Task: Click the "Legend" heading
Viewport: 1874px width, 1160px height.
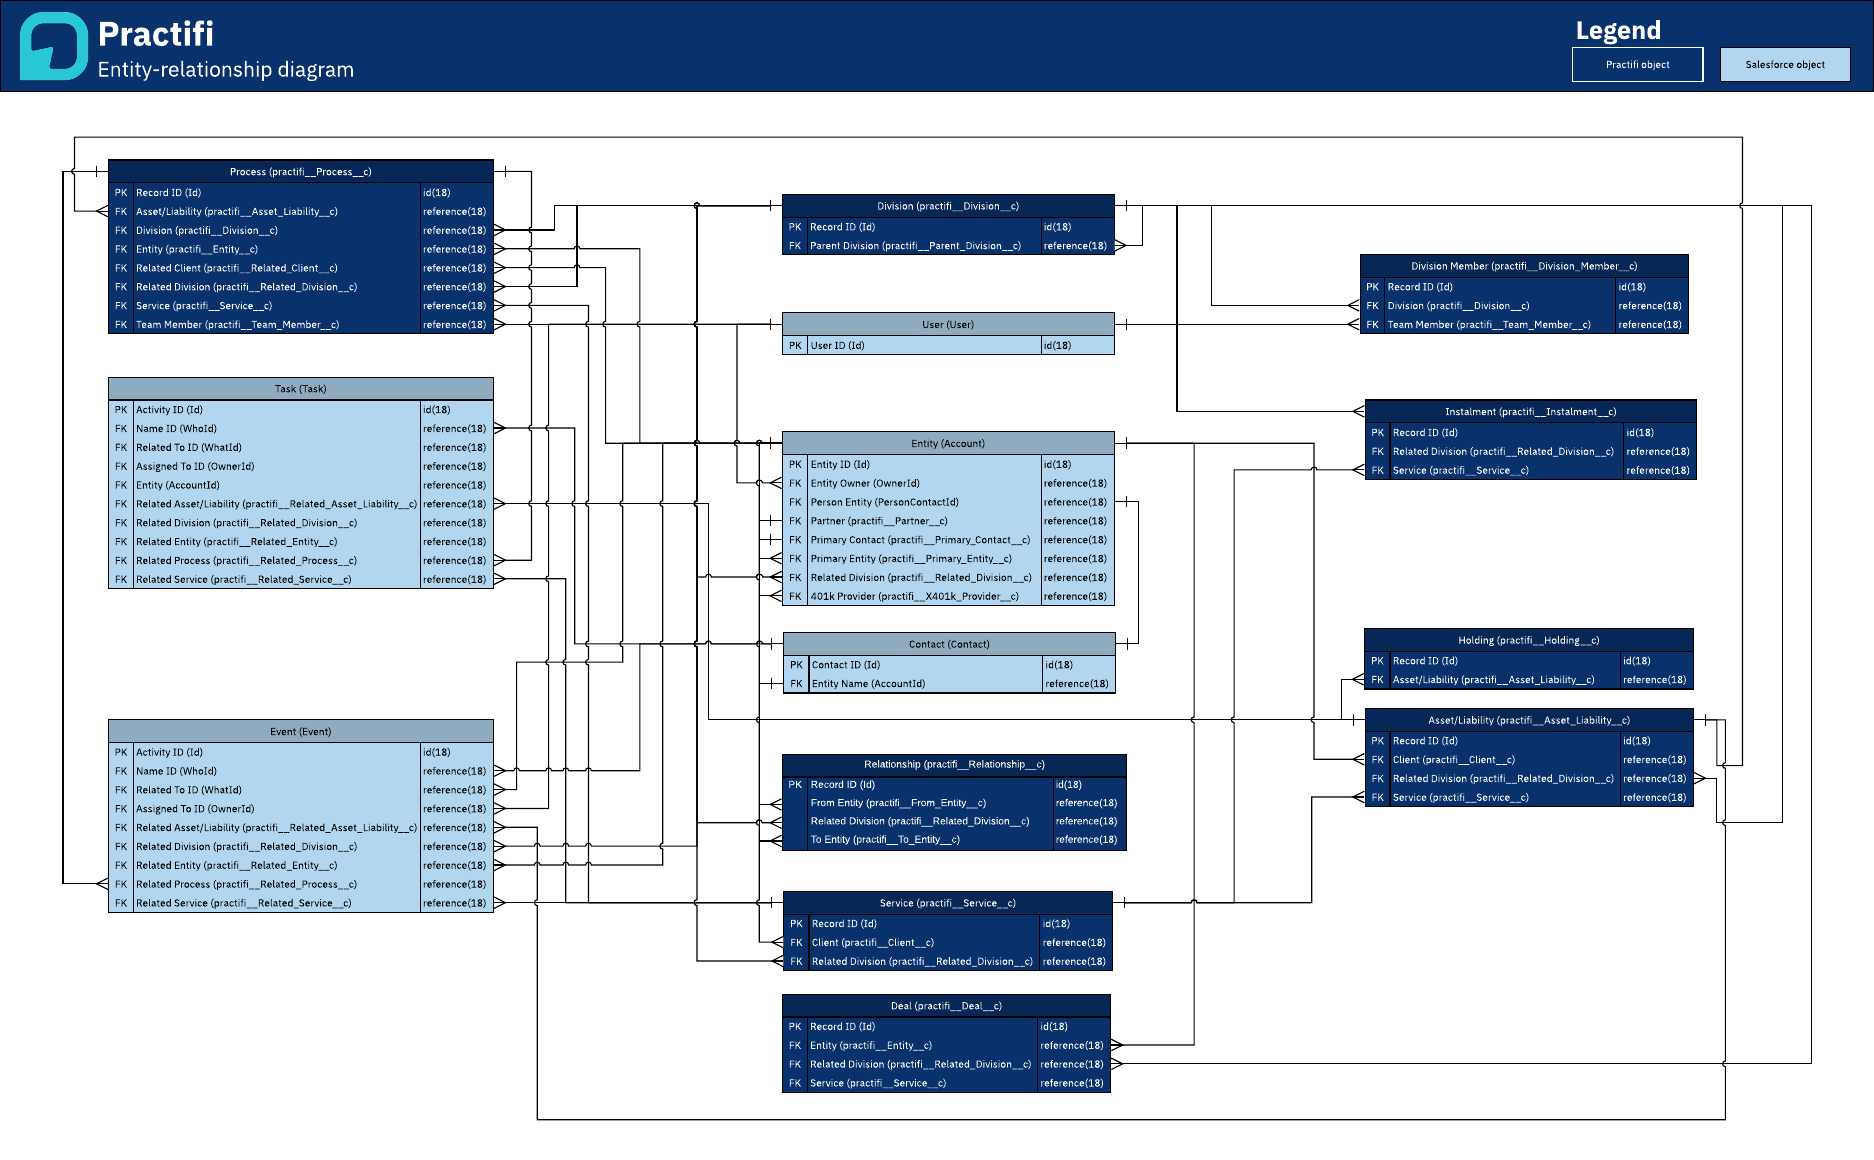Action: (x=1618, y=31)
